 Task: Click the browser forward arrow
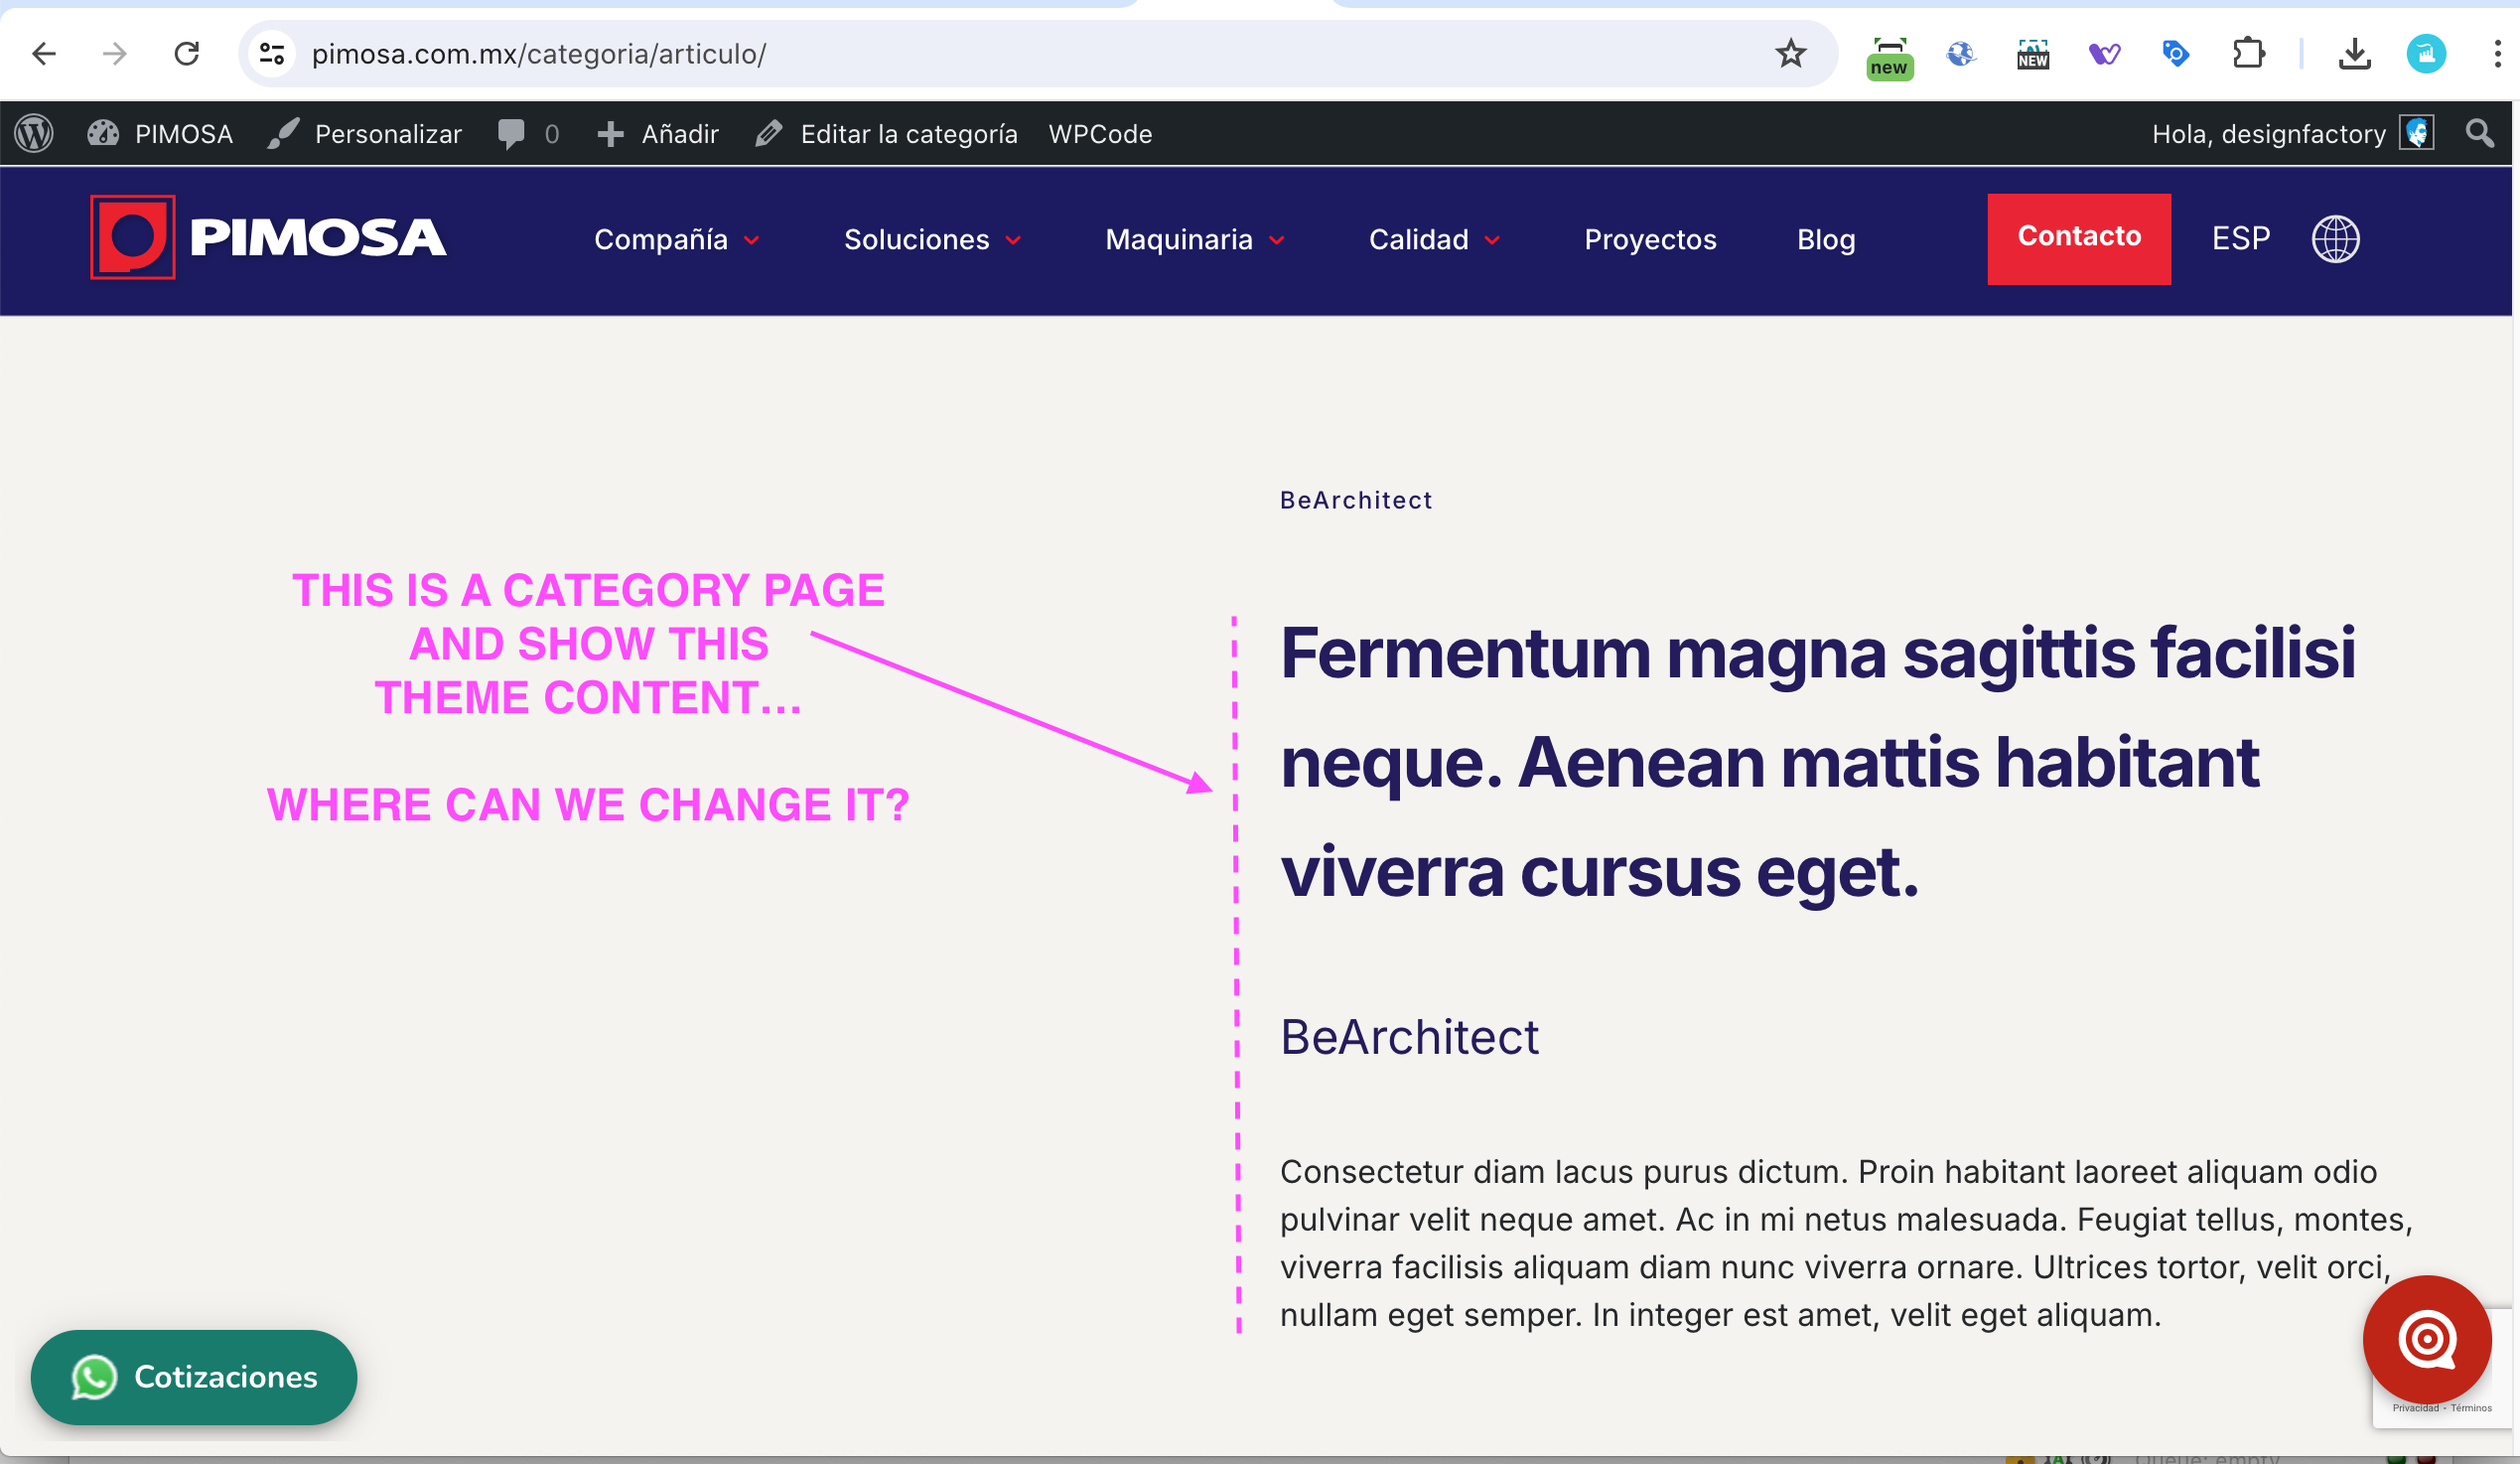coord(115,54)
